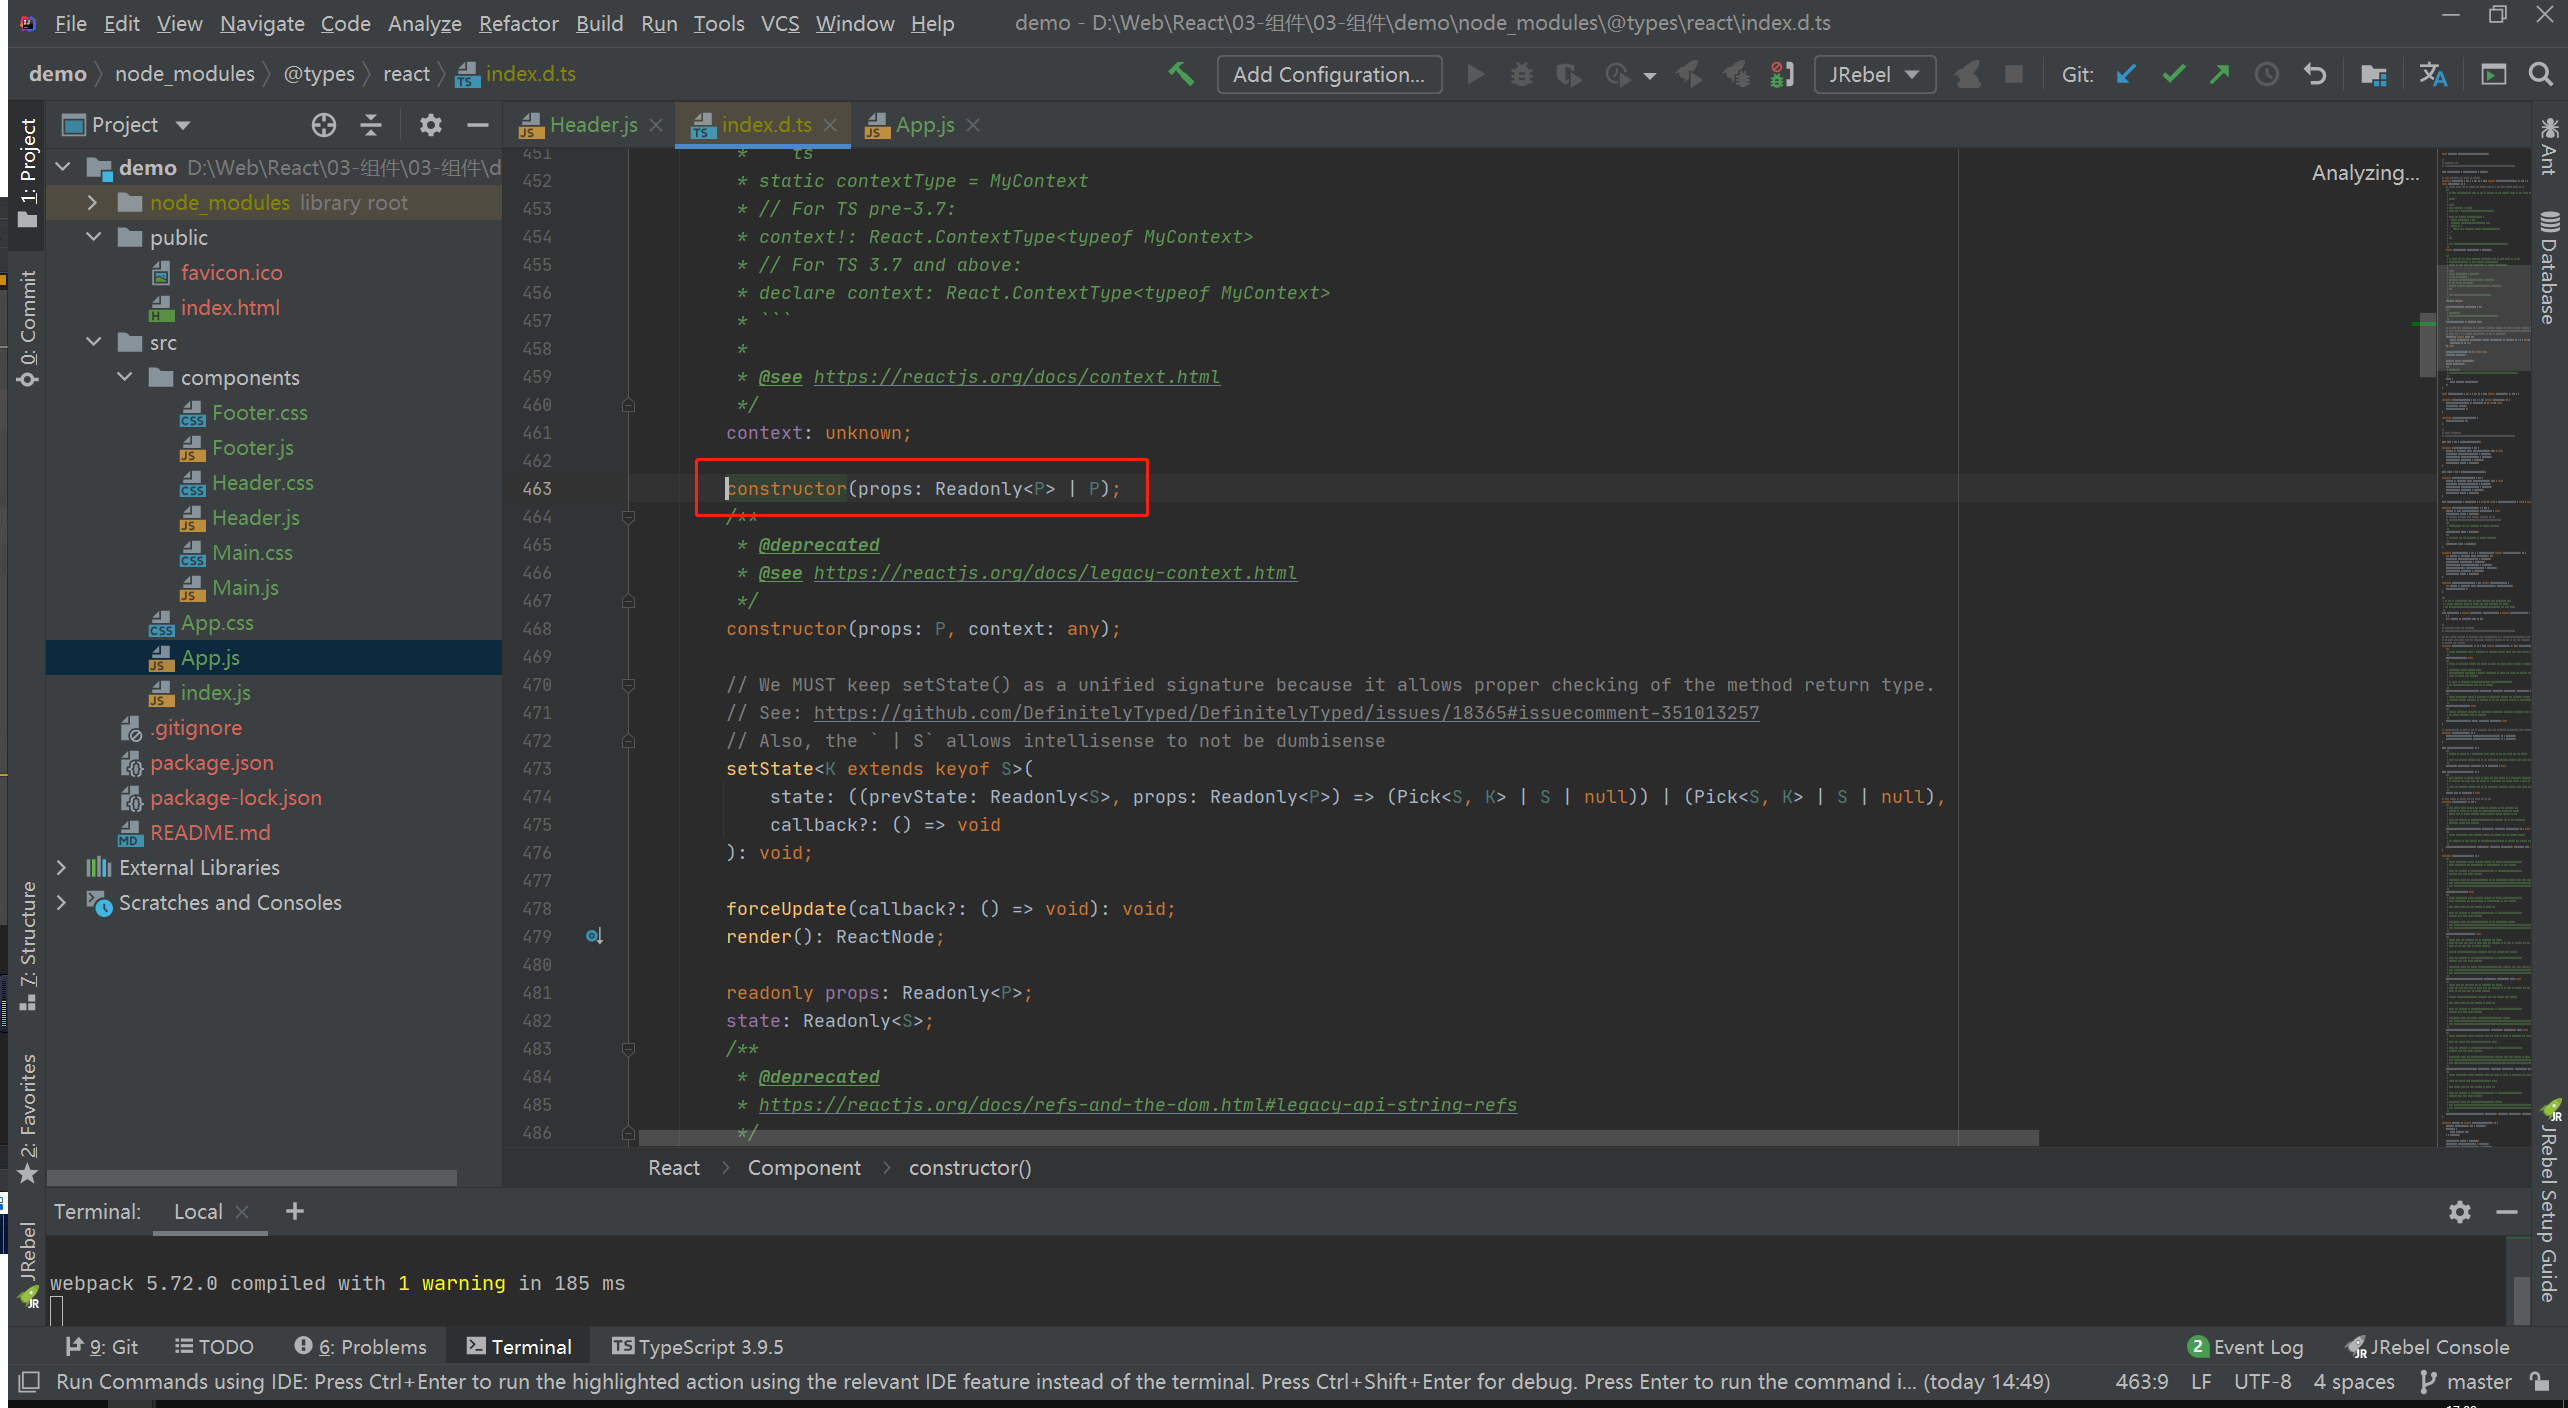Click the UTF-8 encoding status entry
This screenshot has width=2568, height=1408.
point(2262,1381)
